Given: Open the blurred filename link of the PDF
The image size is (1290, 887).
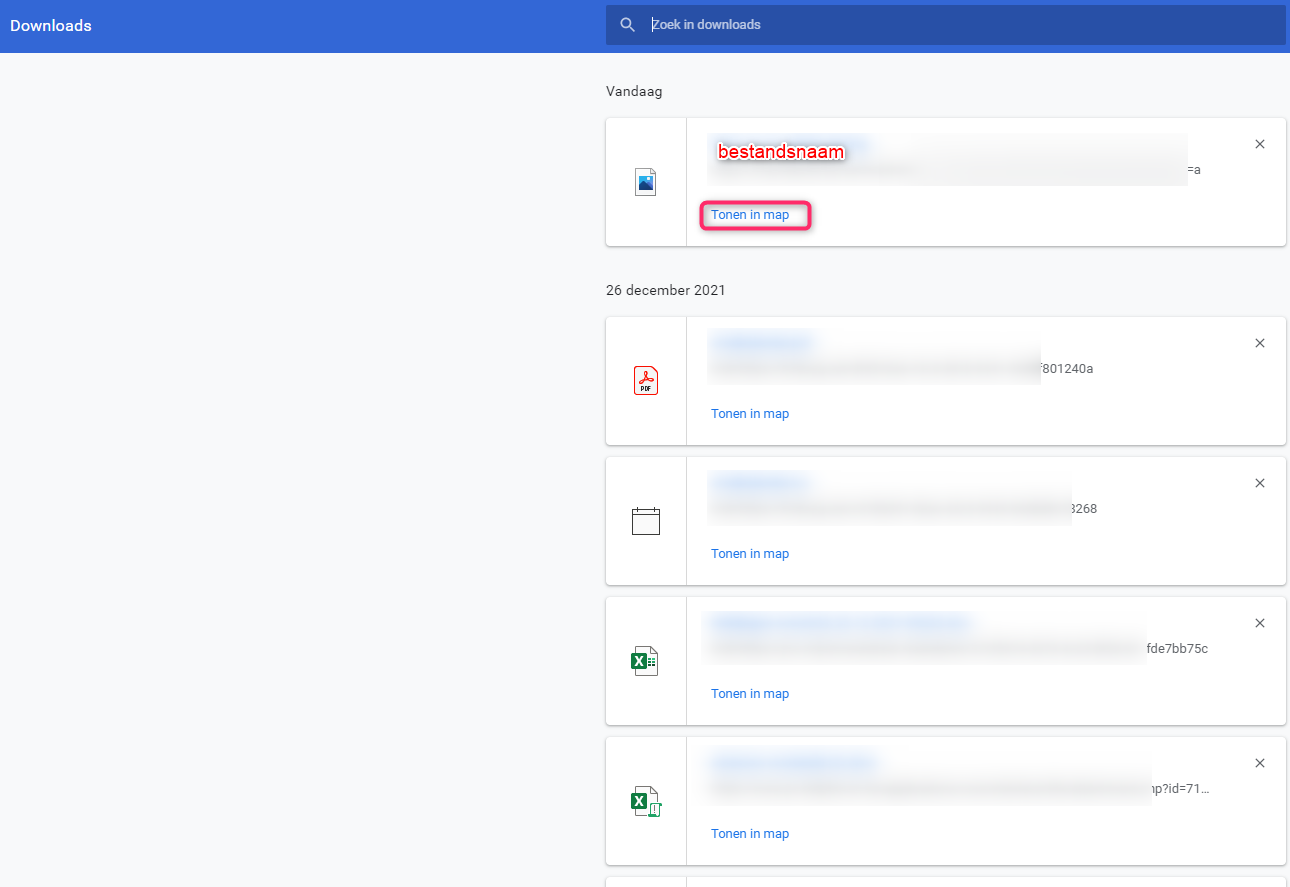Looking at the screenshot, I should pyautogui.click(x=762, y=343).
